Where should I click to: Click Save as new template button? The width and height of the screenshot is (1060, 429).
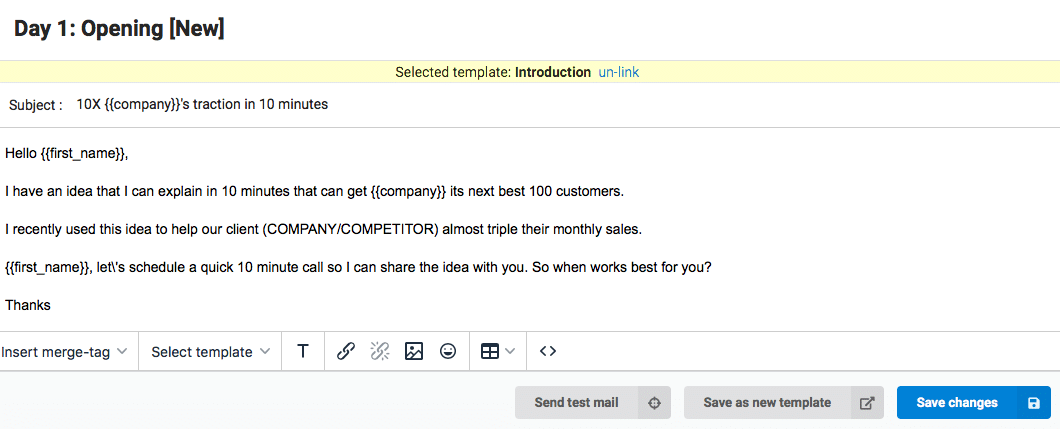[x=767, y=403]
